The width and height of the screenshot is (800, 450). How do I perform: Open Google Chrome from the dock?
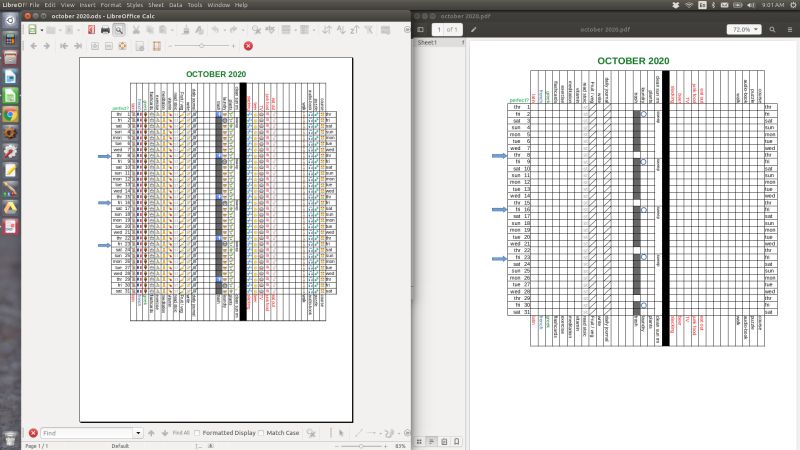pyautogui.click(x=10, y=115)
